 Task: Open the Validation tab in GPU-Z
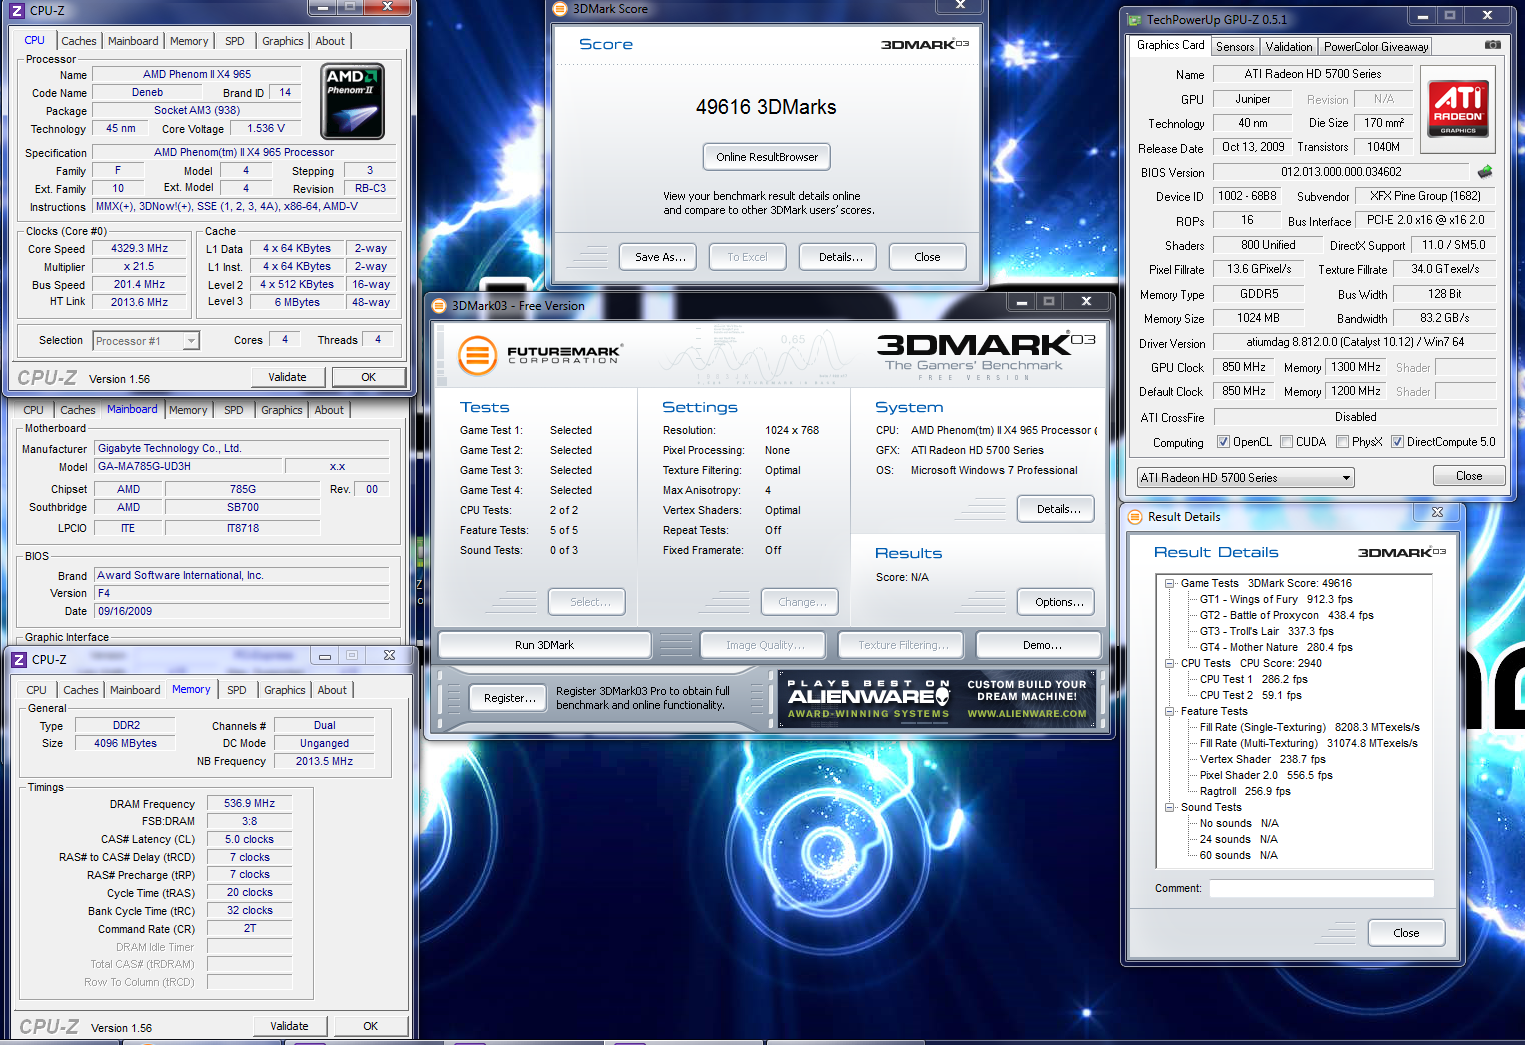pos(1289,47)
